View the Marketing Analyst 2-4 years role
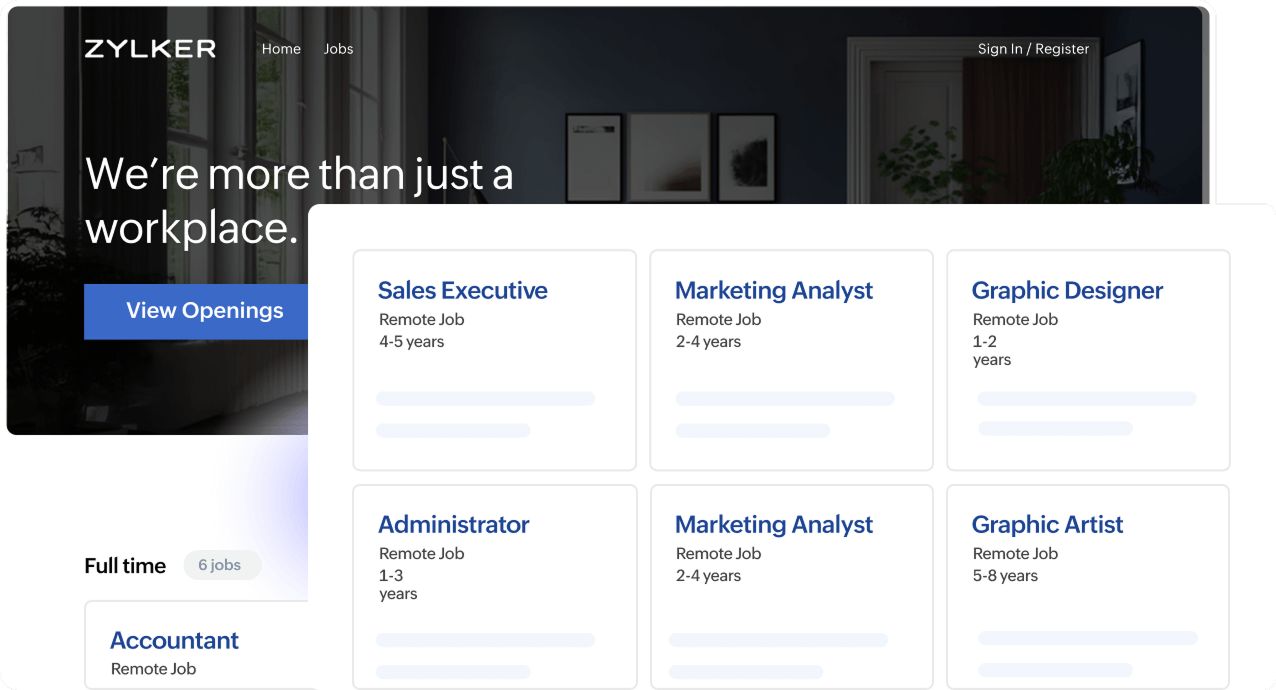The width and height of the screenshot is (1276, 690). pos(773,290)
